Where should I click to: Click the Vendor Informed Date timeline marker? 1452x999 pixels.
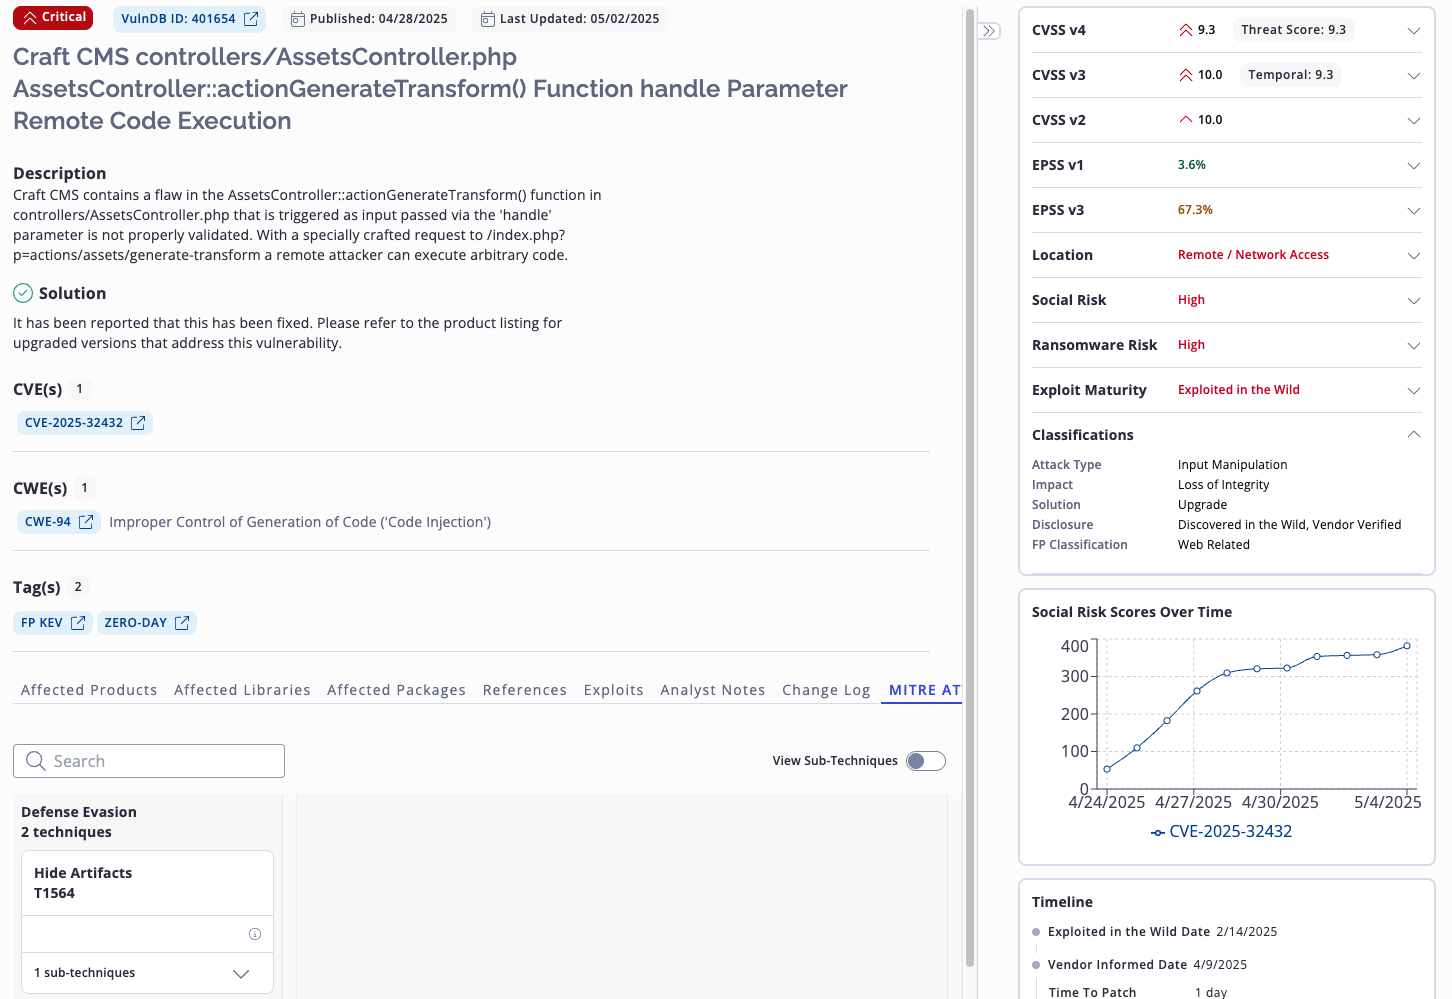point(1036,965)
